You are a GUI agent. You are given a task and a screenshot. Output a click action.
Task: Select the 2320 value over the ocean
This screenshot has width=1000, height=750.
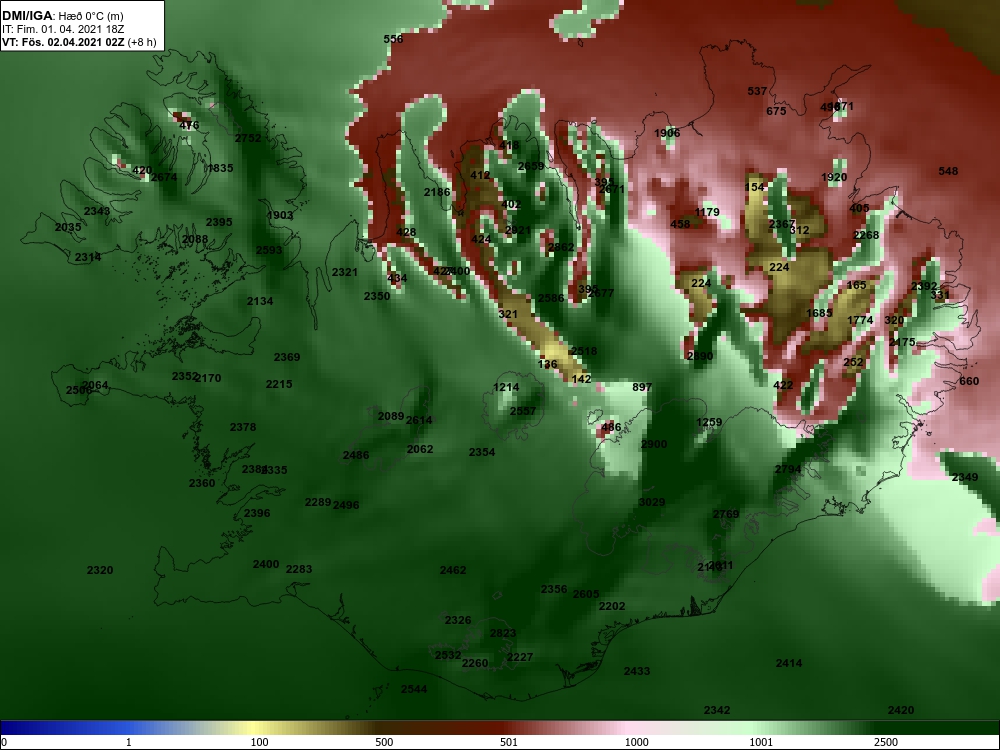point(100,571)
